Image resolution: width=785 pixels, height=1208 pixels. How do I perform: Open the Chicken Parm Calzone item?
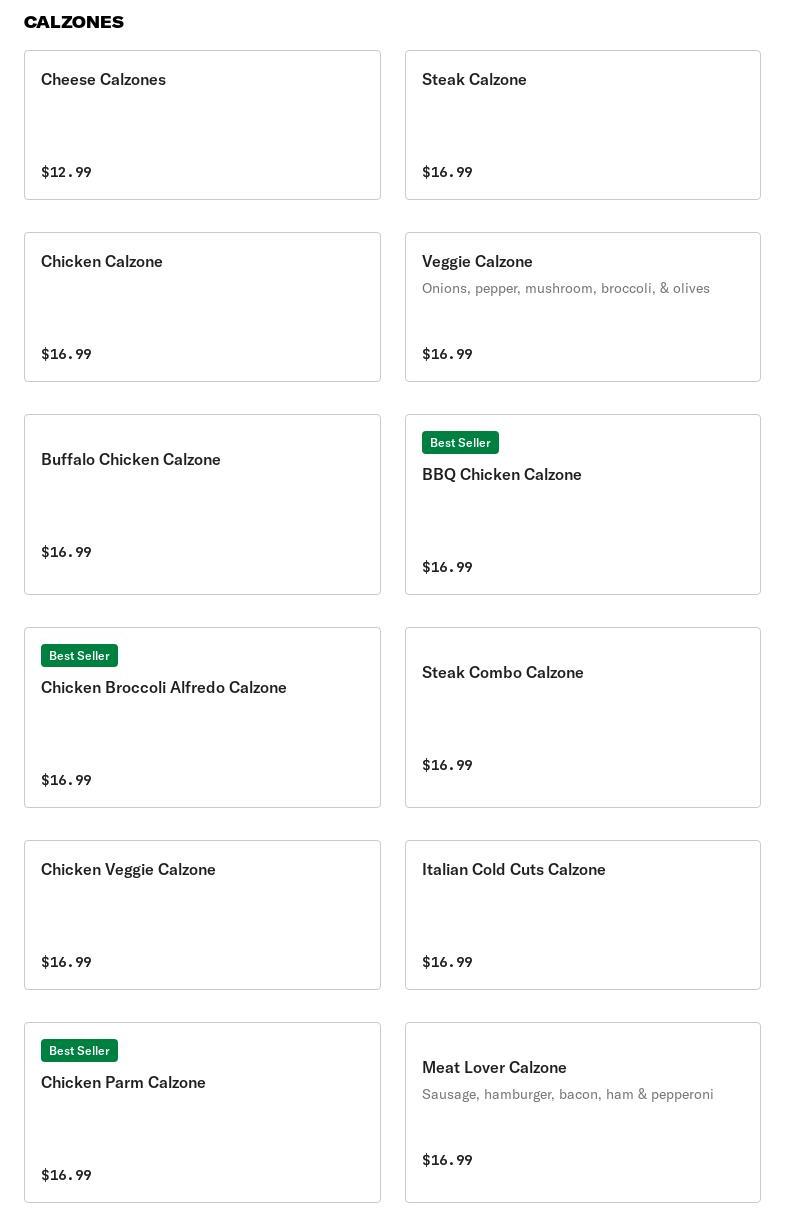tap(202, 1113)
